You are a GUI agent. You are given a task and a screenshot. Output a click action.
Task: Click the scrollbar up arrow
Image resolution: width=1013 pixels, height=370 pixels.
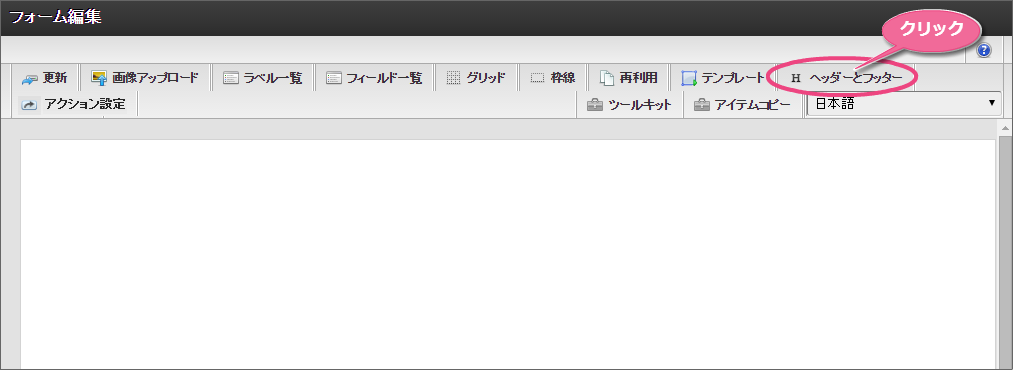tap(1005, 128)
